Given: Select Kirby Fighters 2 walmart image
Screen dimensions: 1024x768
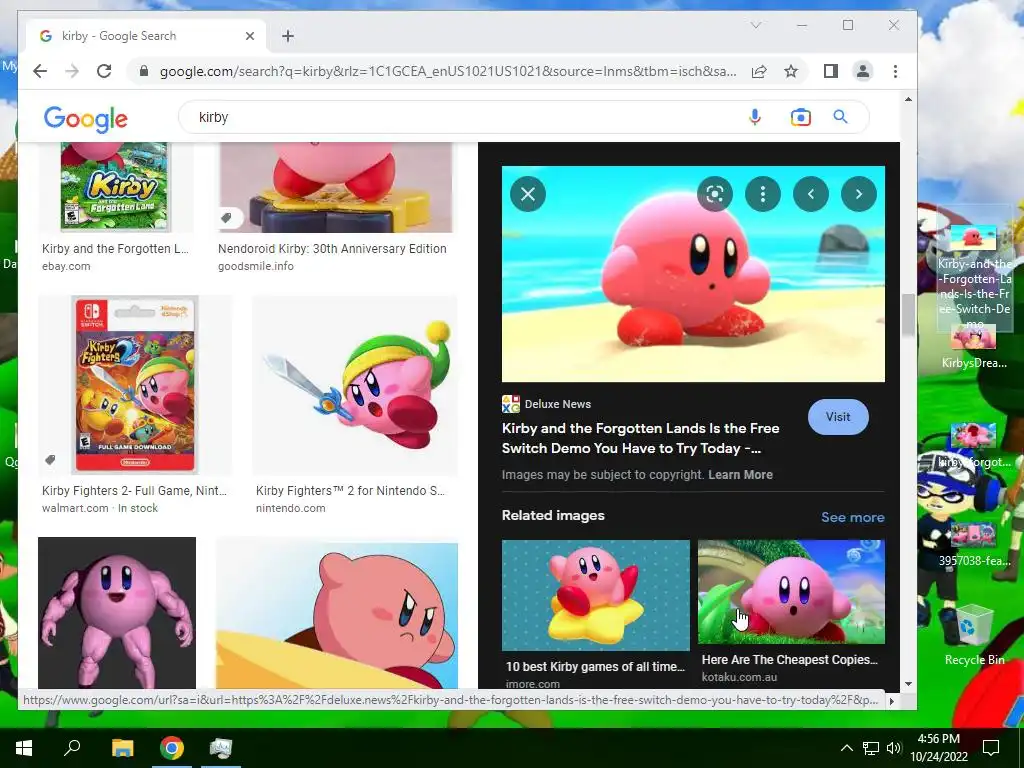Looking at the screenshot, I should [135, 385].
